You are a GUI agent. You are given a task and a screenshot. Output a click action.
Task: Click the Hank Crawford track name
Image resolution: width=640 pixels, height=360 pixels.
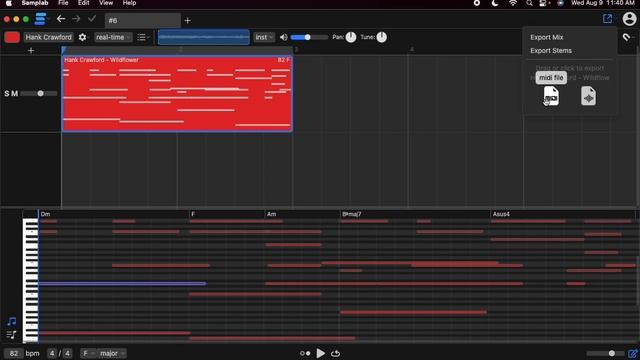(49, 37)
